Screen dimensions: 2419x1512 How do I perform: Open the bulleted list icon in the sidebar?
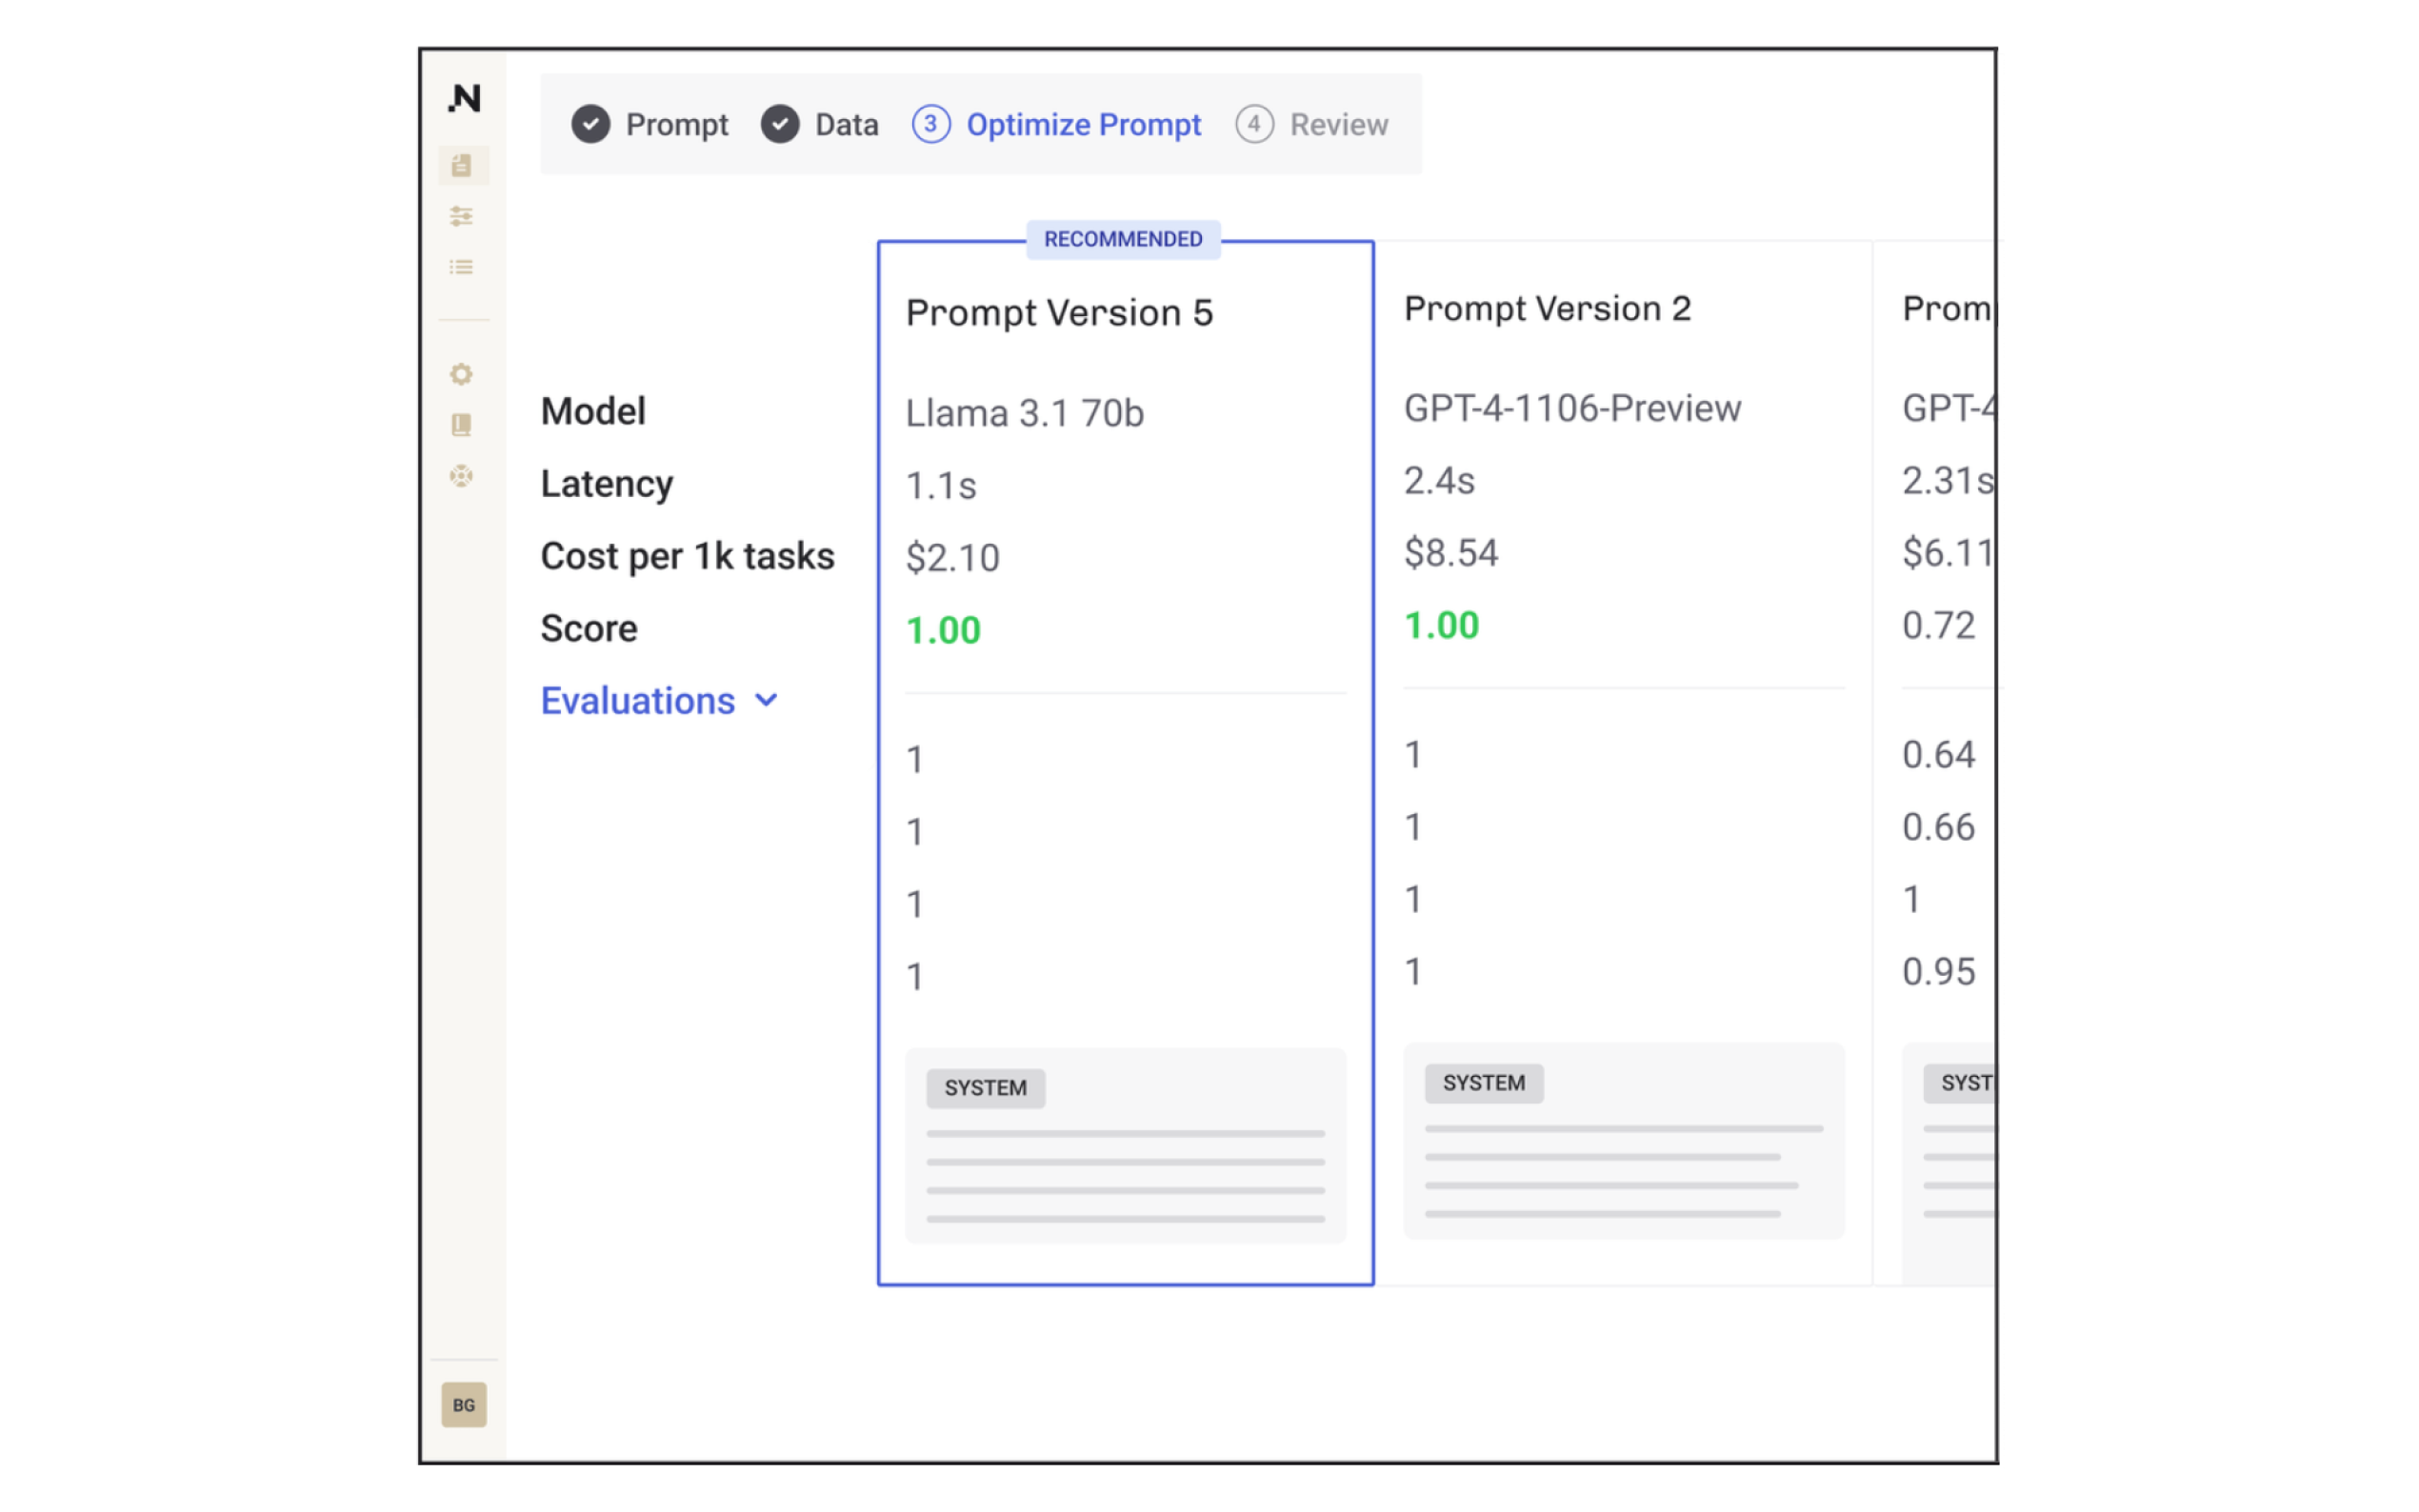(462, 267)
